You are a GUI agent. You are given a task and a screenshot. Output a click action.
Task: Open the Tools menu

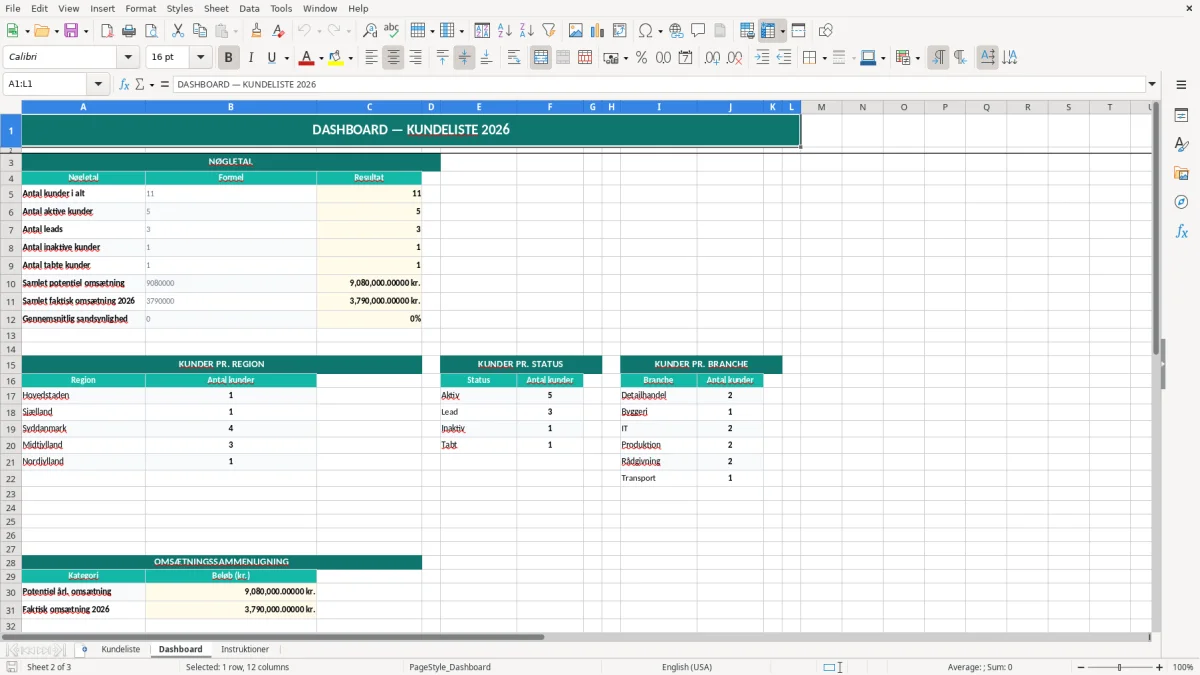coord(281,8)
